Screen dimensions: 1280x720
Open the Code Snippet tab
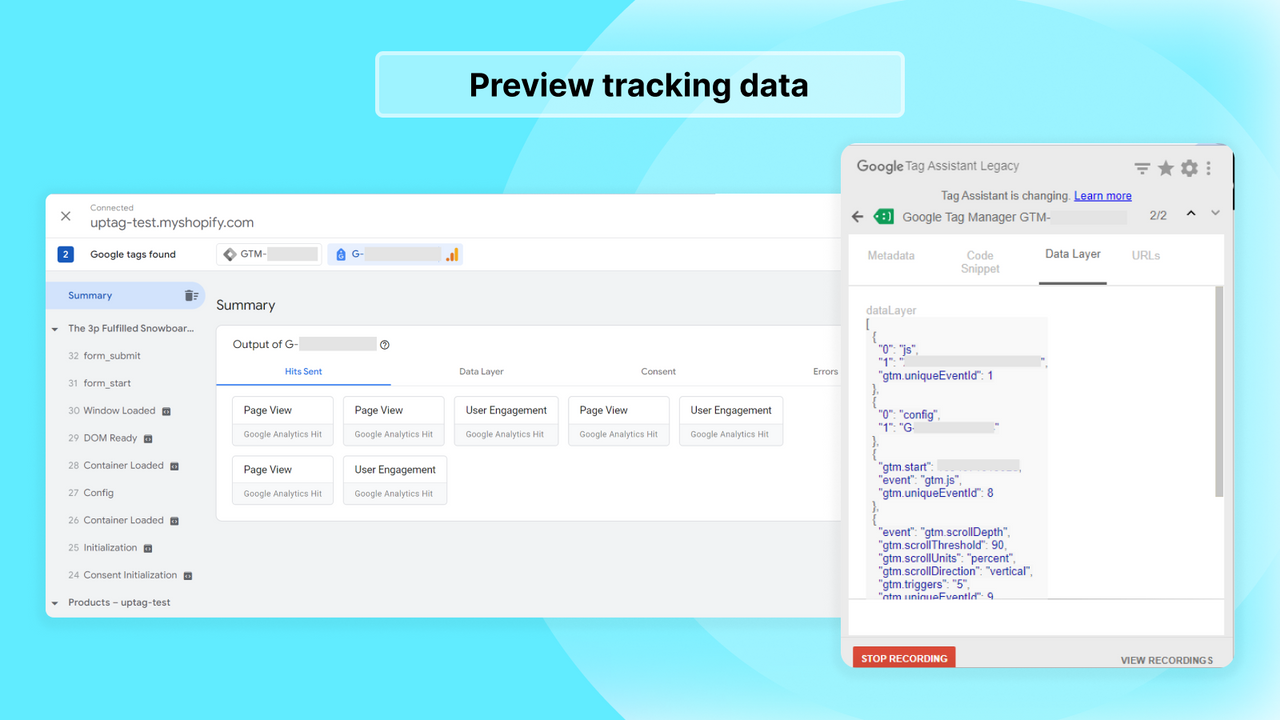(980, 262)
